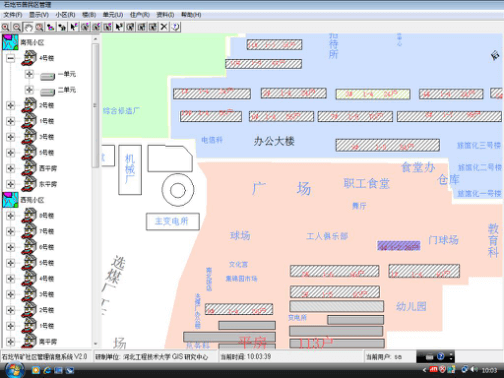Expand the 一单元 tree node

pos(29,74)
